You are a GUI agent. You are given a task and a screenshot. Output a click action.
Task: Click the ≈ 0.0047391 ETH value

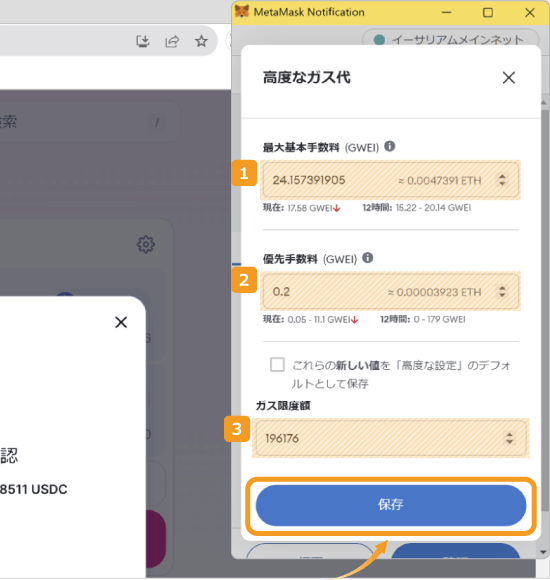tap(439, 181)
